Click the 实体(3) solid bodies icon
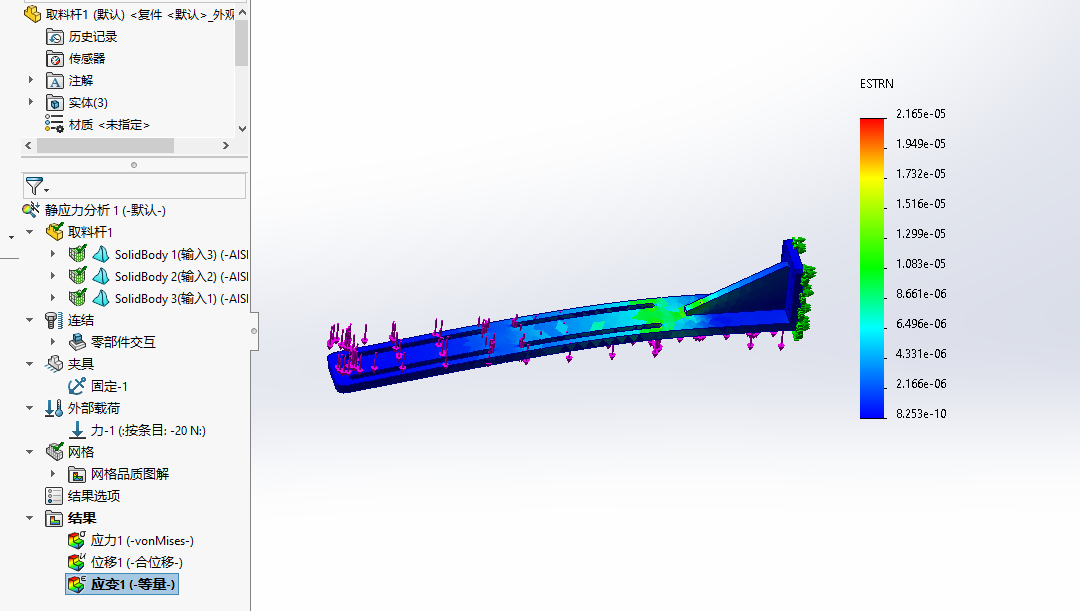 click(54, 103)
